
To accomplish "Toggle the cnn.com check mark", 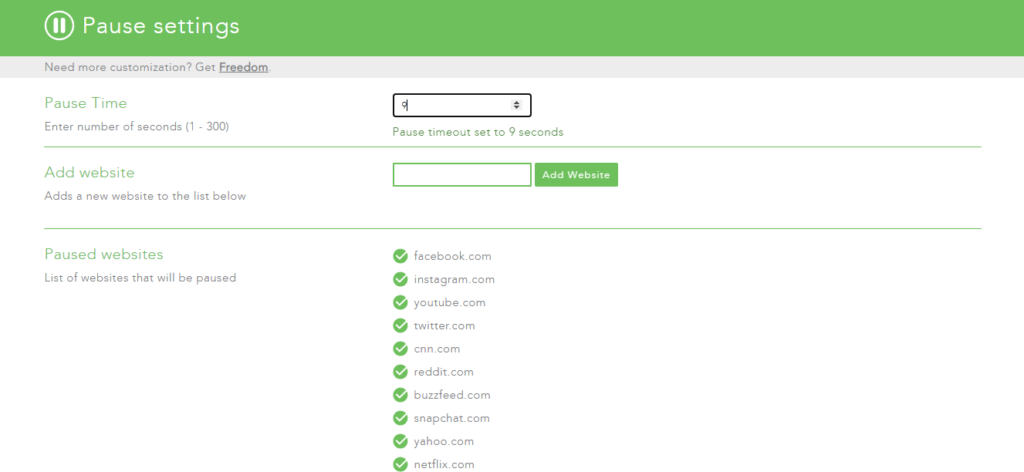I will [400, 349].
